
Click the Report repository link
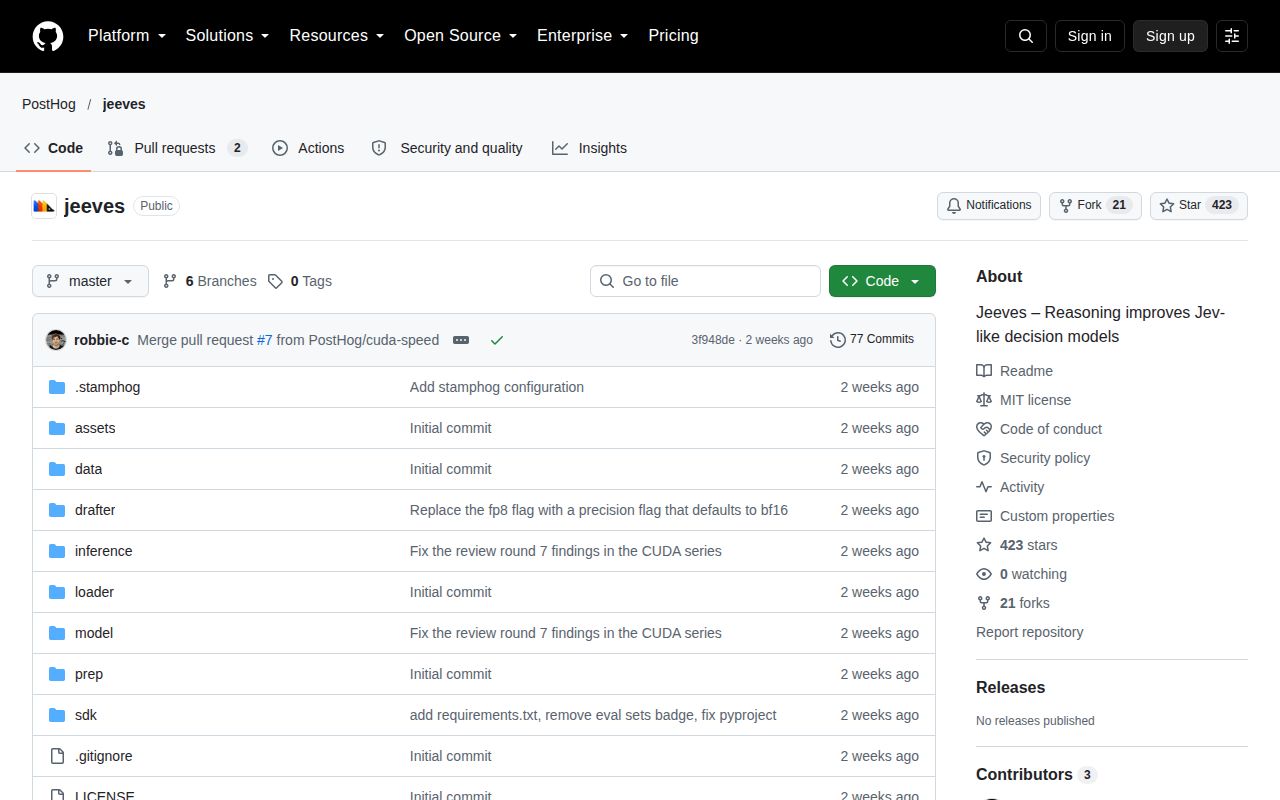point(1030,632)
